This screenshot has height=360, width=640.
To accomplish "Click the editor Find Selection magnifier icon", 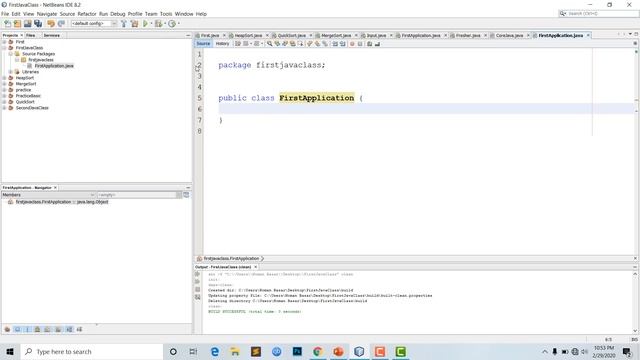I will coord(269,44).
